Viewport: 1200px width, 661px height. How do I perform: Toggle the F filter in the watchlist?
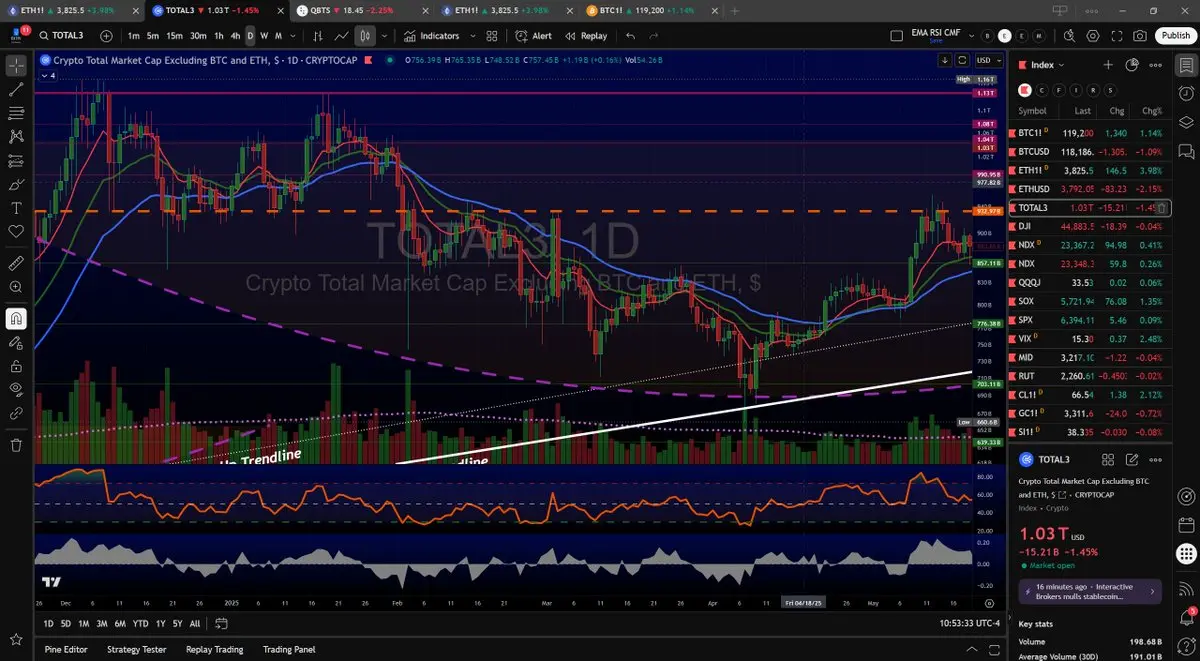[1059, 89]
